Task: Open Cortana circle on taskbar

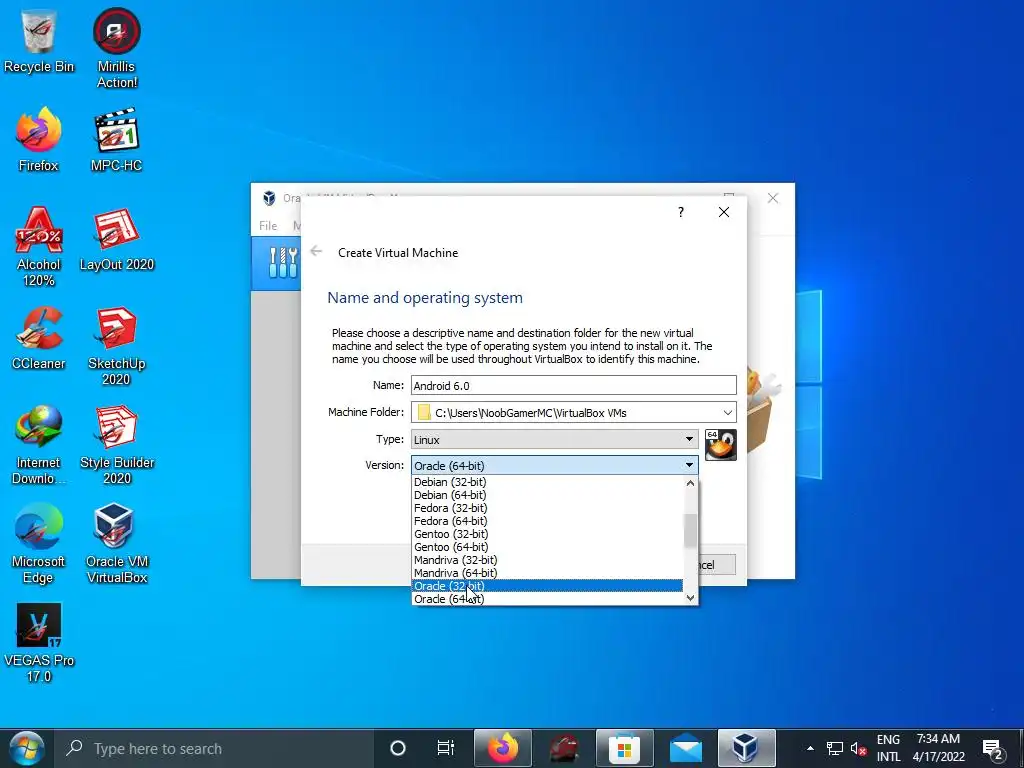Action: [397, 748]
